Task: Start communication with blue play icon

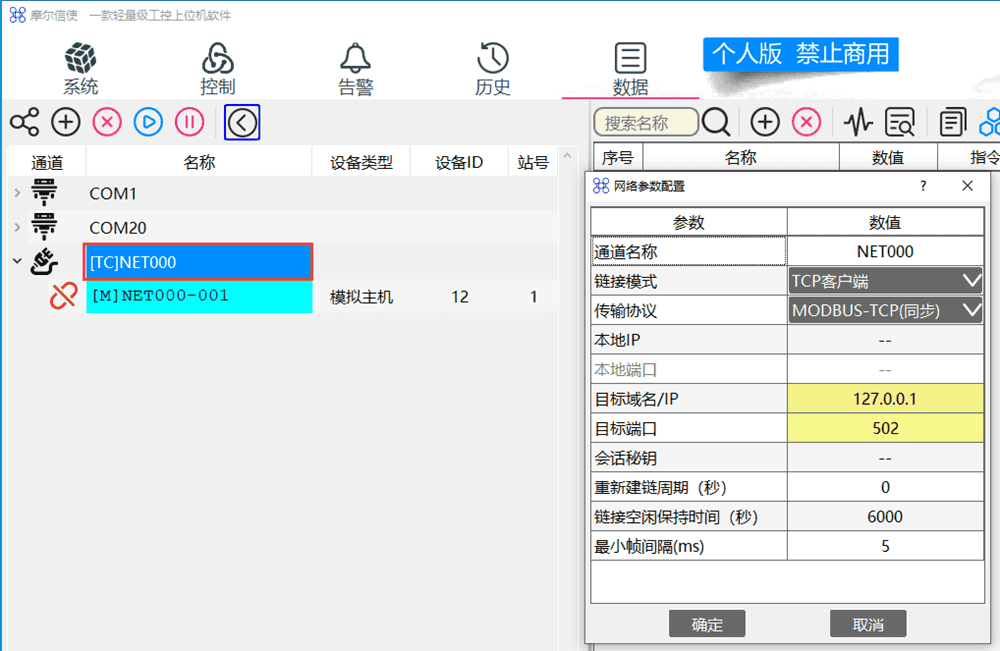Action: tap(148, 123)
